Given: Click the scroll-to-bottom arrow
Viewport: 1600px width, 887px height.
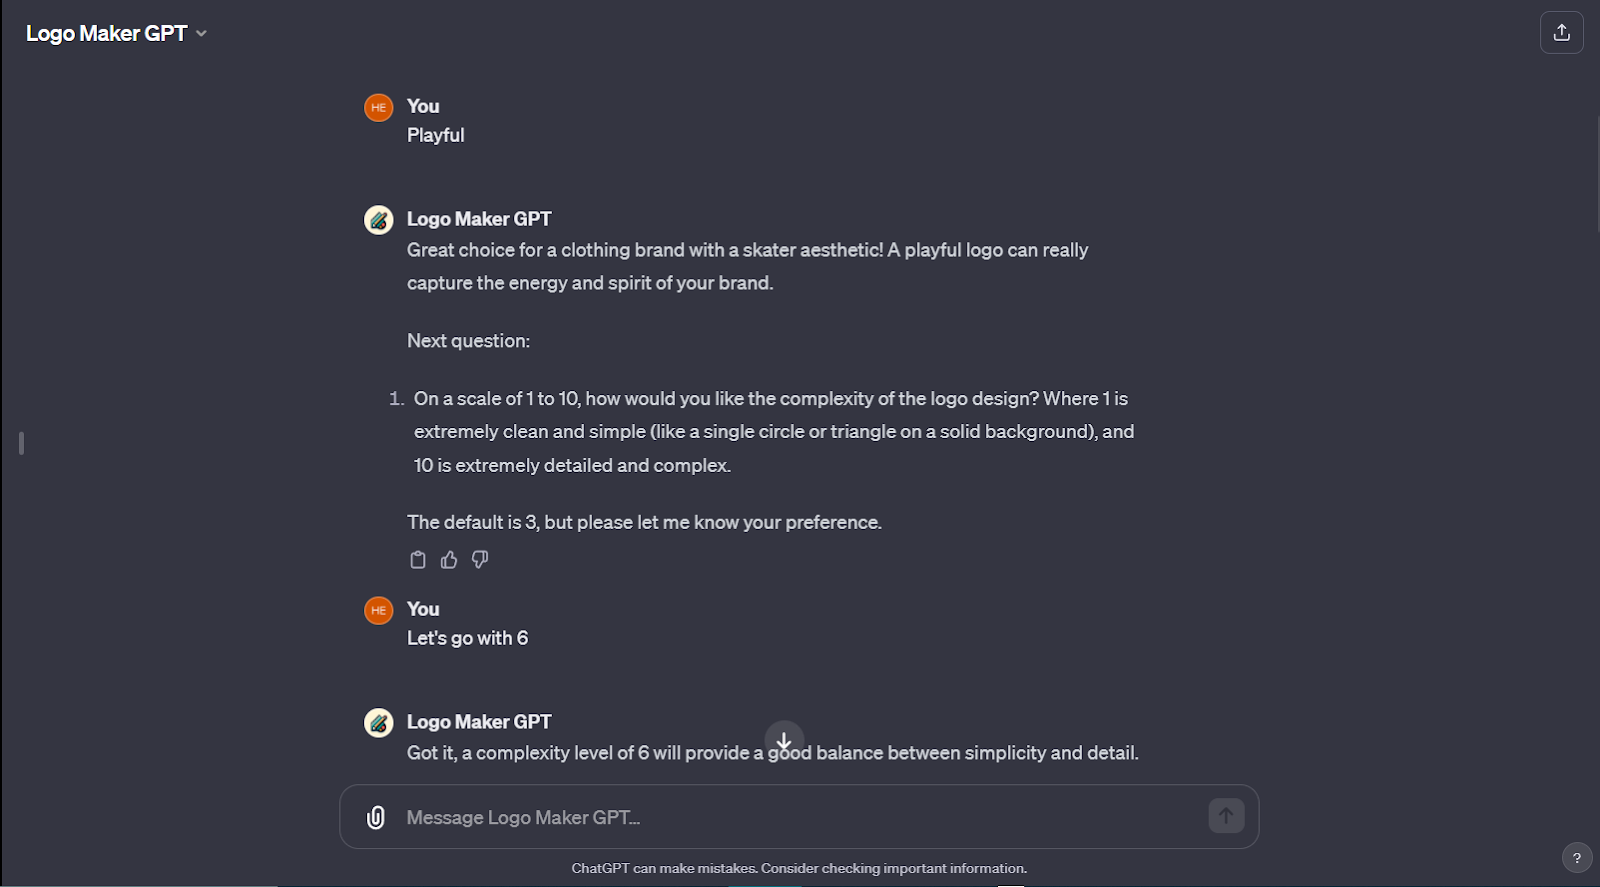Looking at the screenshot, I should click(x=784, y=740).
